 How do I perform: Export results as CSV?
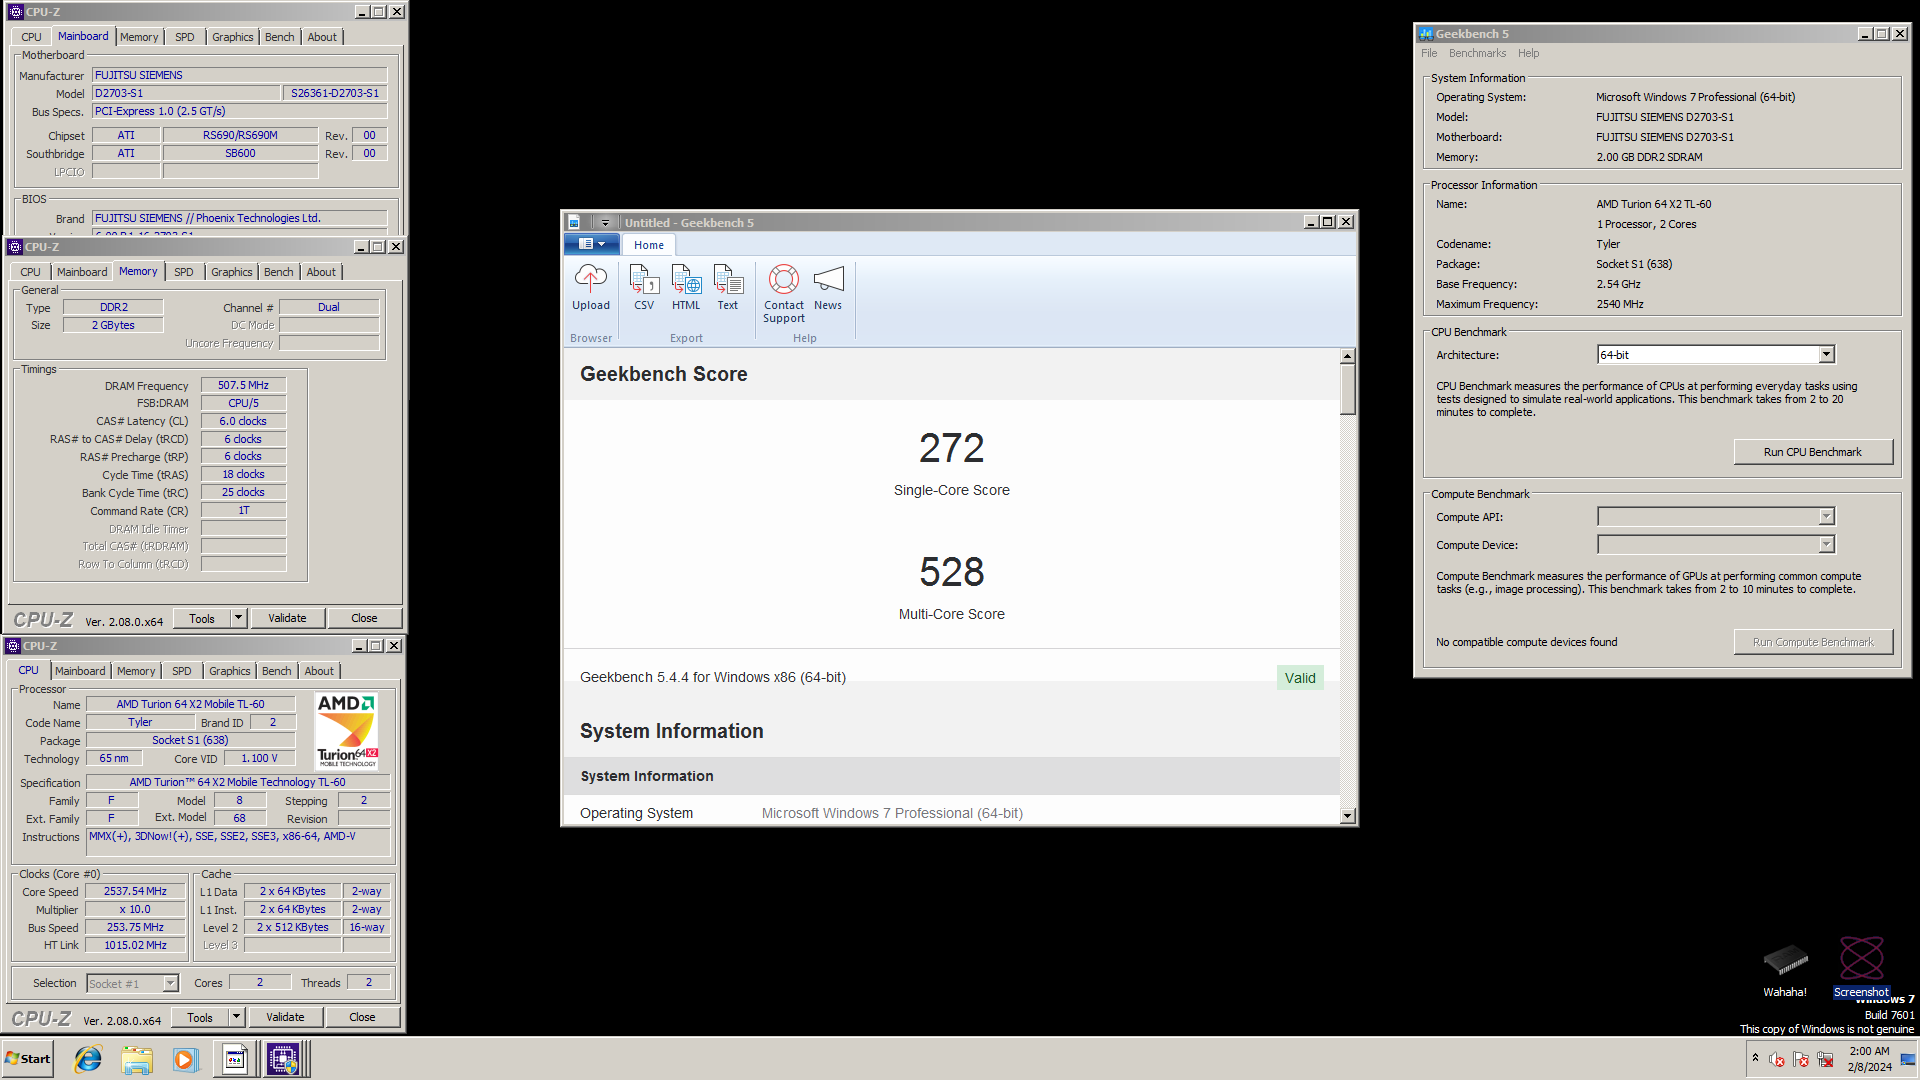(x=644, y=288)
